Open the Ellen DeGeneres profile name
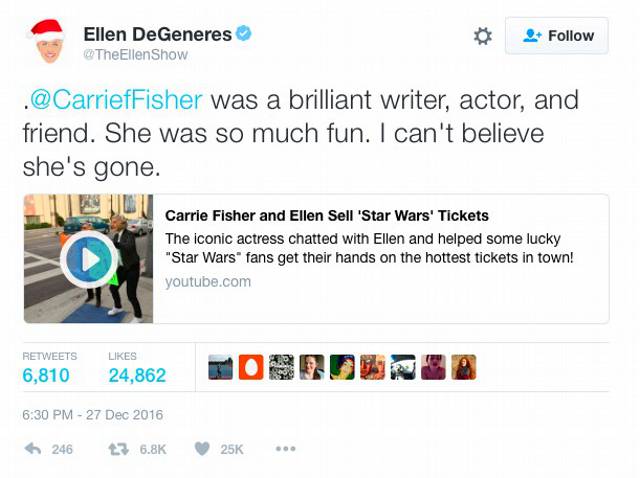640x478 pixels. 158,34
